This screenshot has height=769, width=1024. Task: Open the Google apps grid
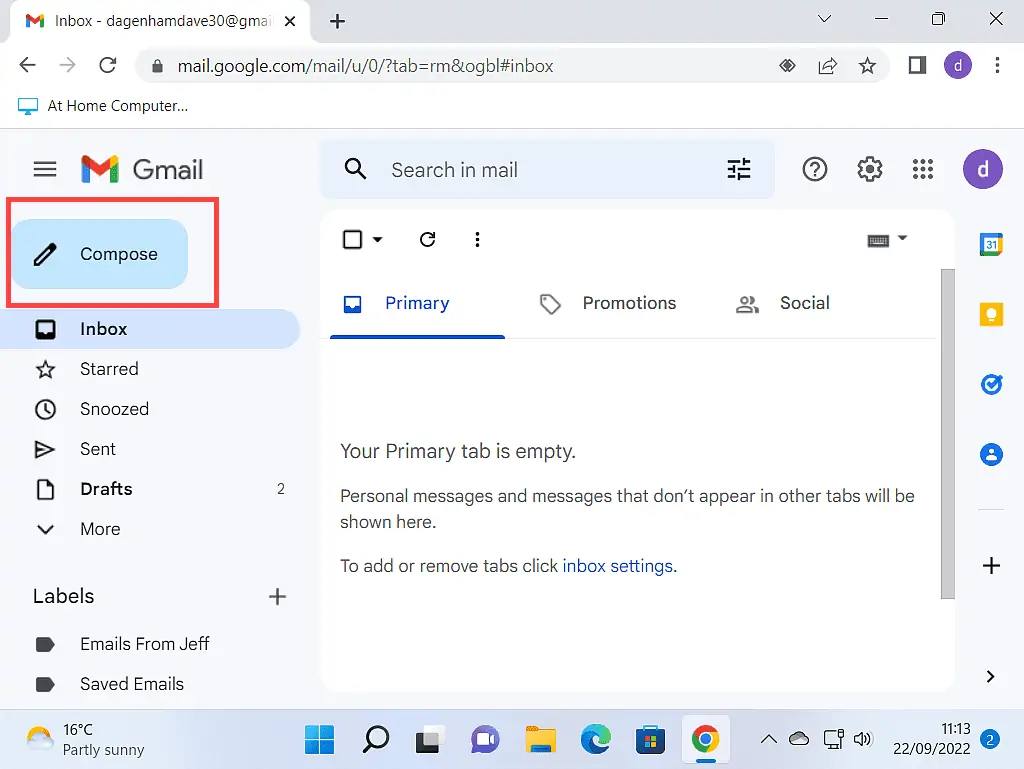click(x=922, y=169)
